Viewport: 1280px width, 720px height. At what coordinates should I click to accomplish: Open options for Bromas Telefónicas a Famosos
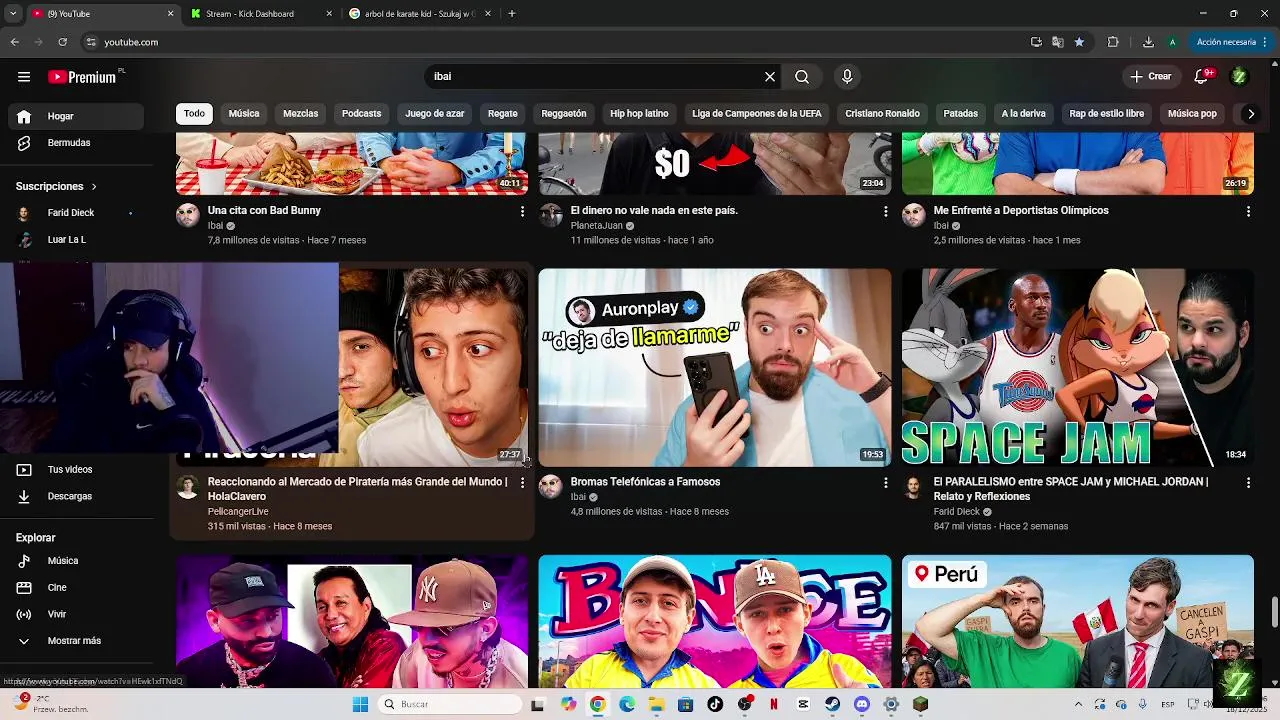(885, 483)
